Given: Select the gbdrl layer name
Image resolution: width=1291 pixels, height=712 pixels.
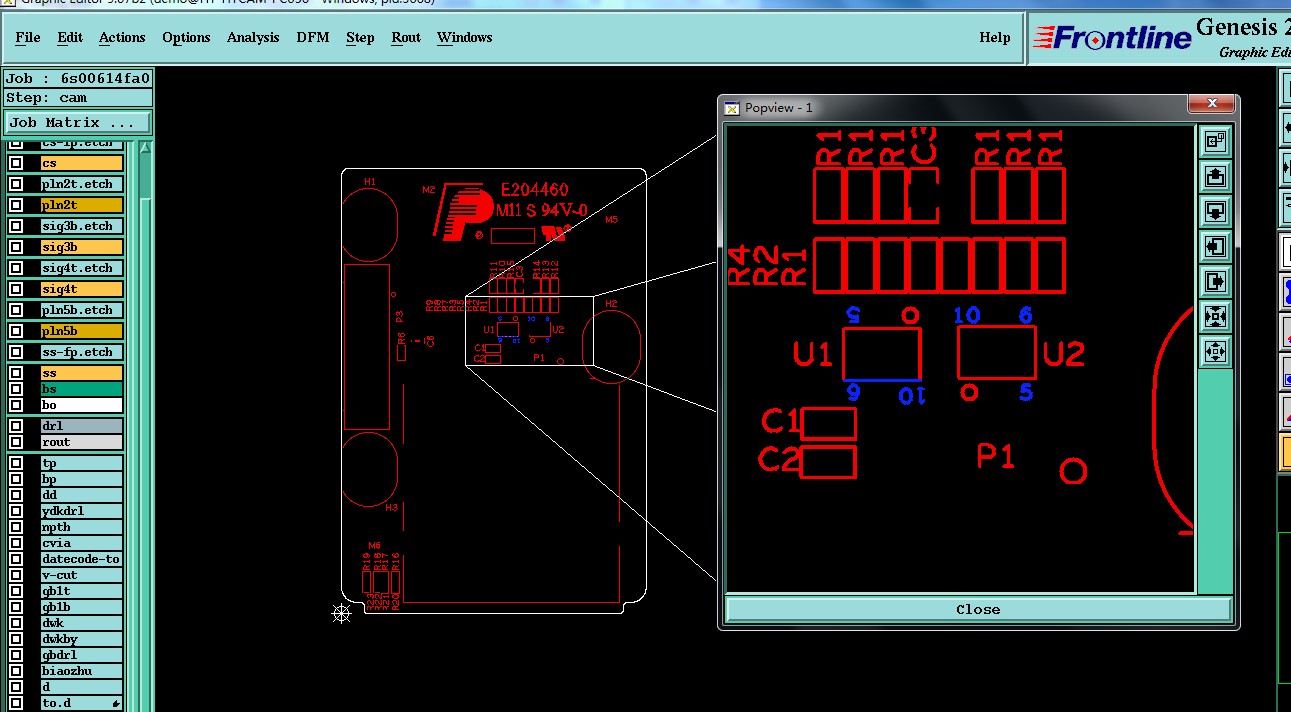Looking at the screenshot, I should (81, 655).
